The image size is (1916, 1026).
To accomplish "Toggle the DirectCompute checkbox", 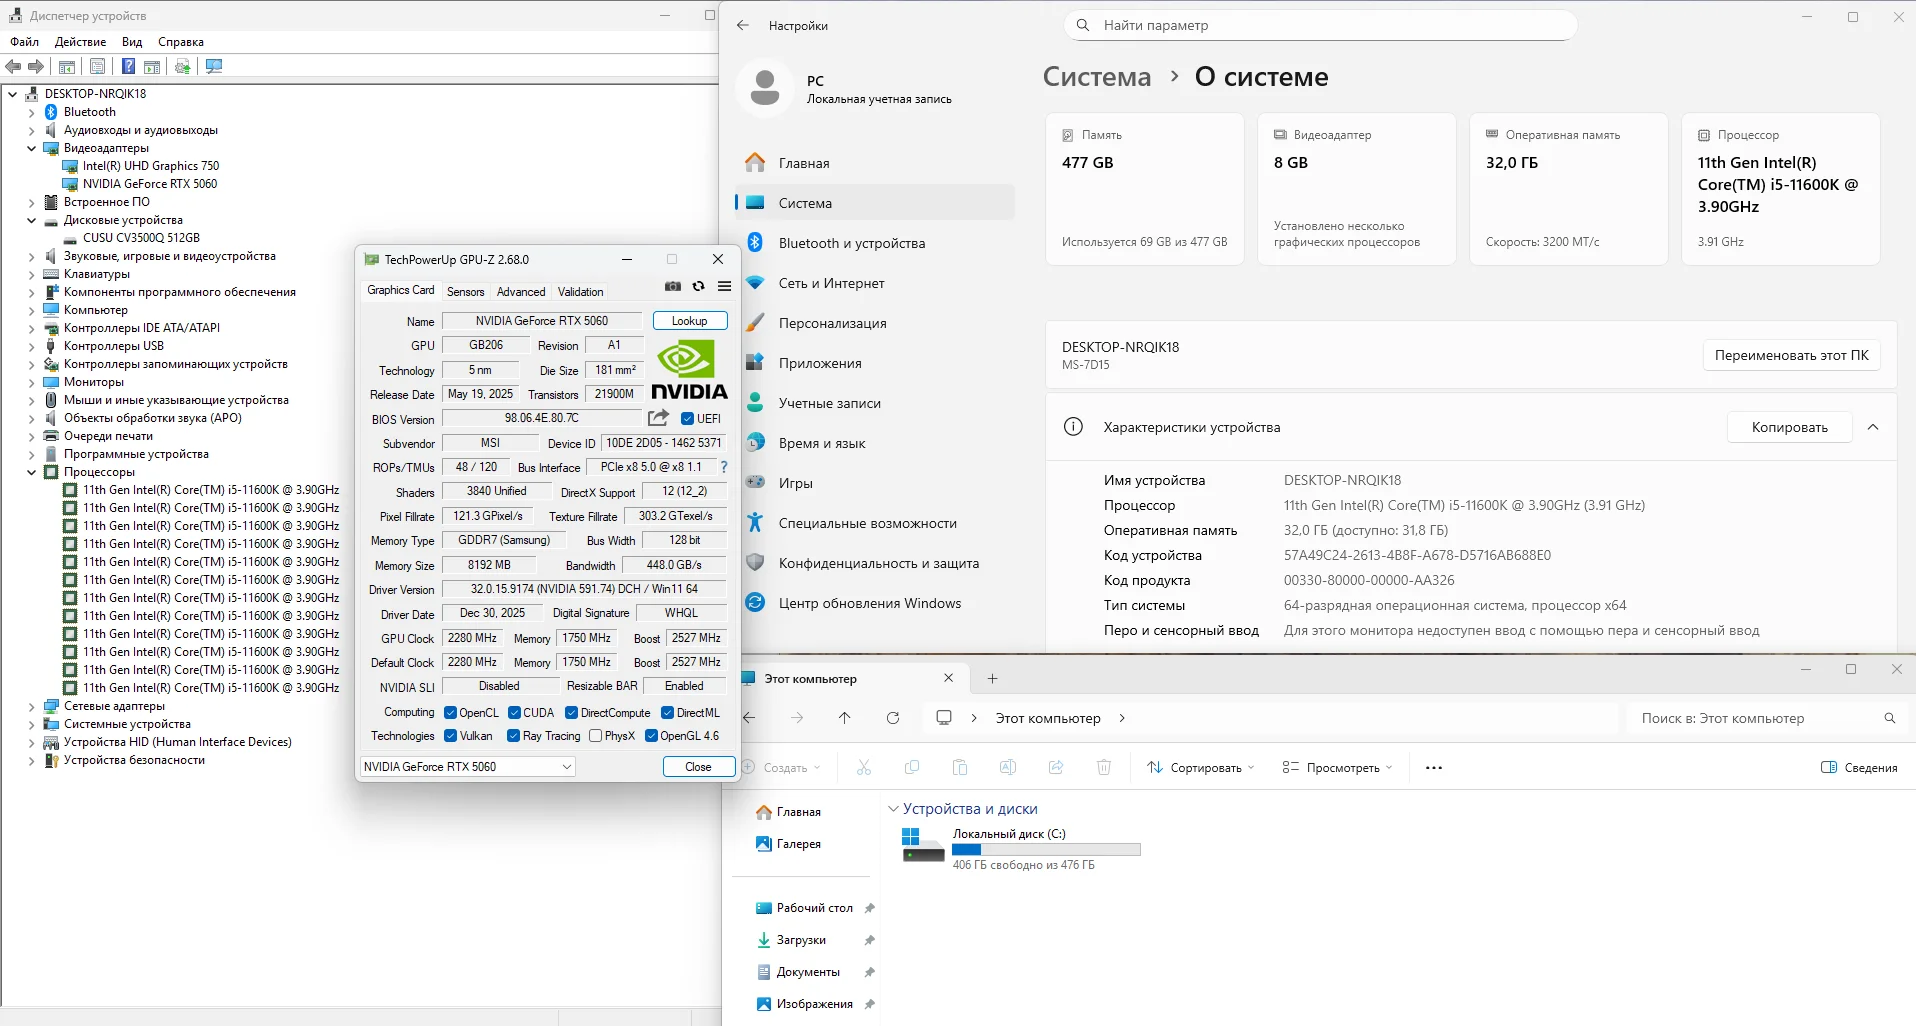I will point(571,713).
